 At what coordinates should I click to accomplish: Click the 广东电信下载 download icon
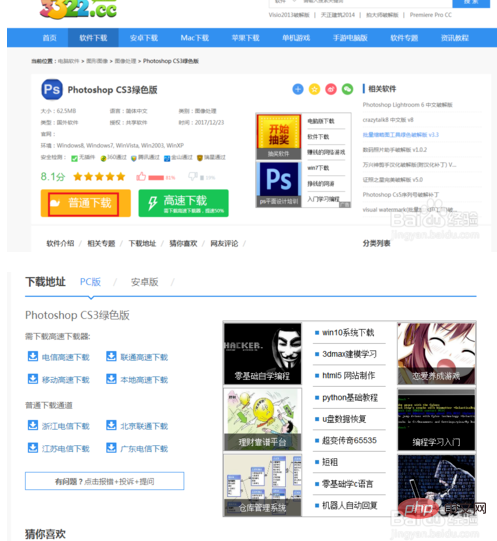tap(111, 448)
